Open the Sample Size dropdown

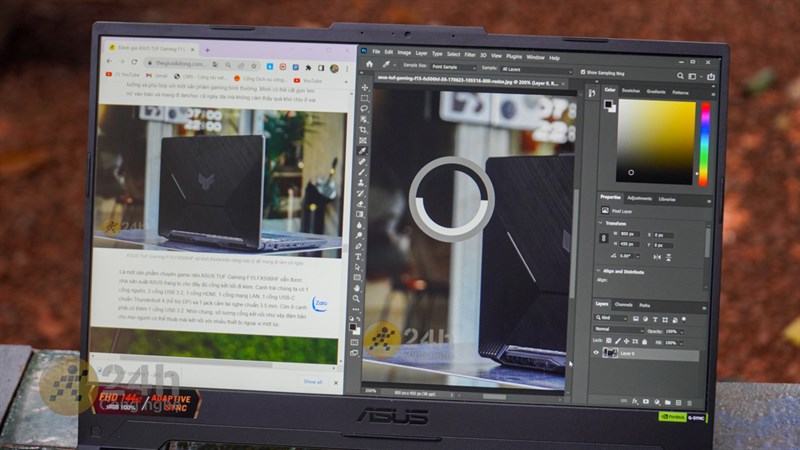pyautogui.click(x=453, y=67)
